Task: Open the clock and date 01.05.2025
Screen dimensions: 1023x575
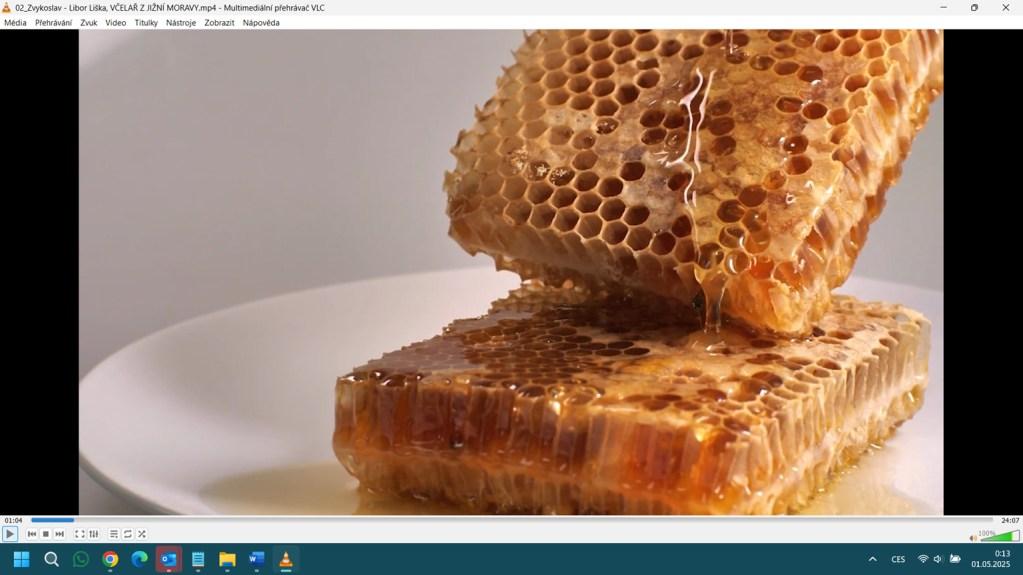Action: coord(991,559)
